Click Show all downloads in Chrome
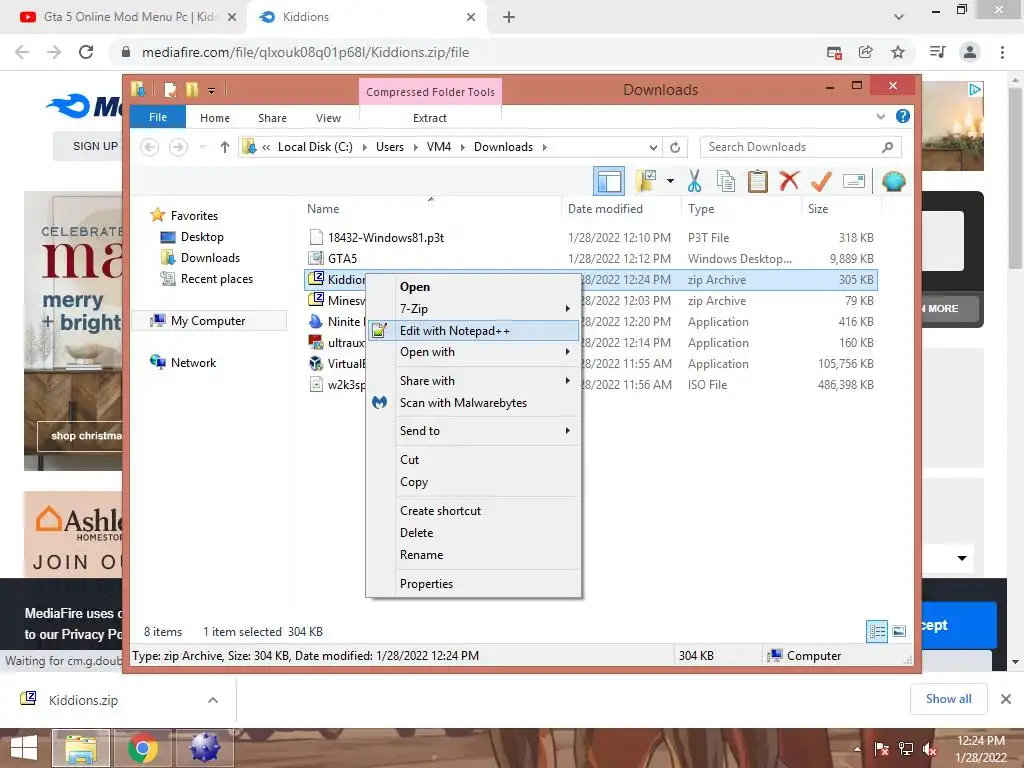1024x768 pixels. click(948, 699)
